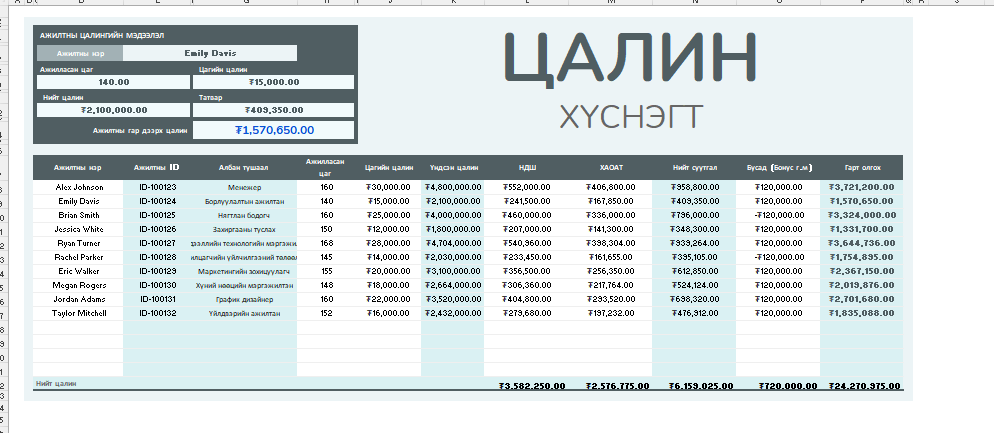
Task: Select the Нийт цалин total row label
Action: pos(57,383)
